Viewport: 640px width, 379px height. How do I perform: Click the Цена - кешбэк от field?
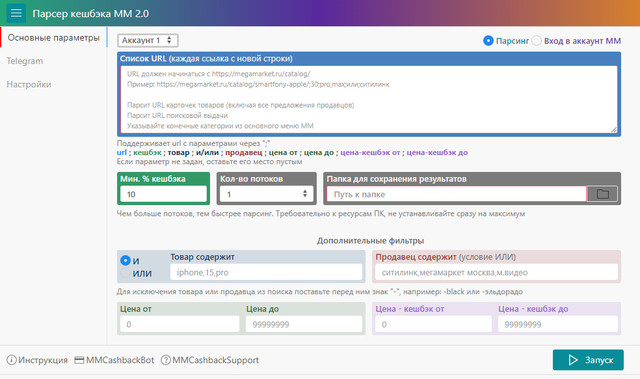[x=433, y=324]
